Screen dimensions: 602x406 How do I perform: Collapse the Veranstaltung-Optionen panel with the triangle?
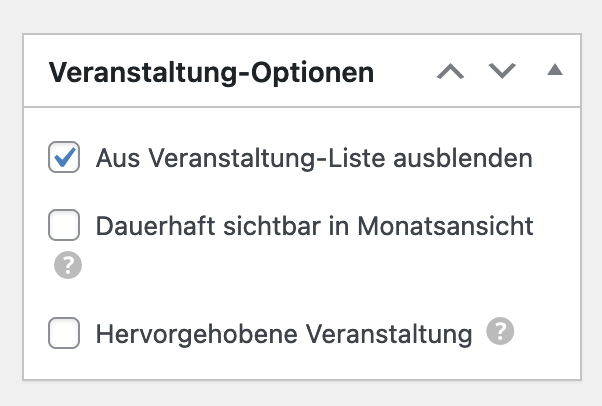pos(555,71)
